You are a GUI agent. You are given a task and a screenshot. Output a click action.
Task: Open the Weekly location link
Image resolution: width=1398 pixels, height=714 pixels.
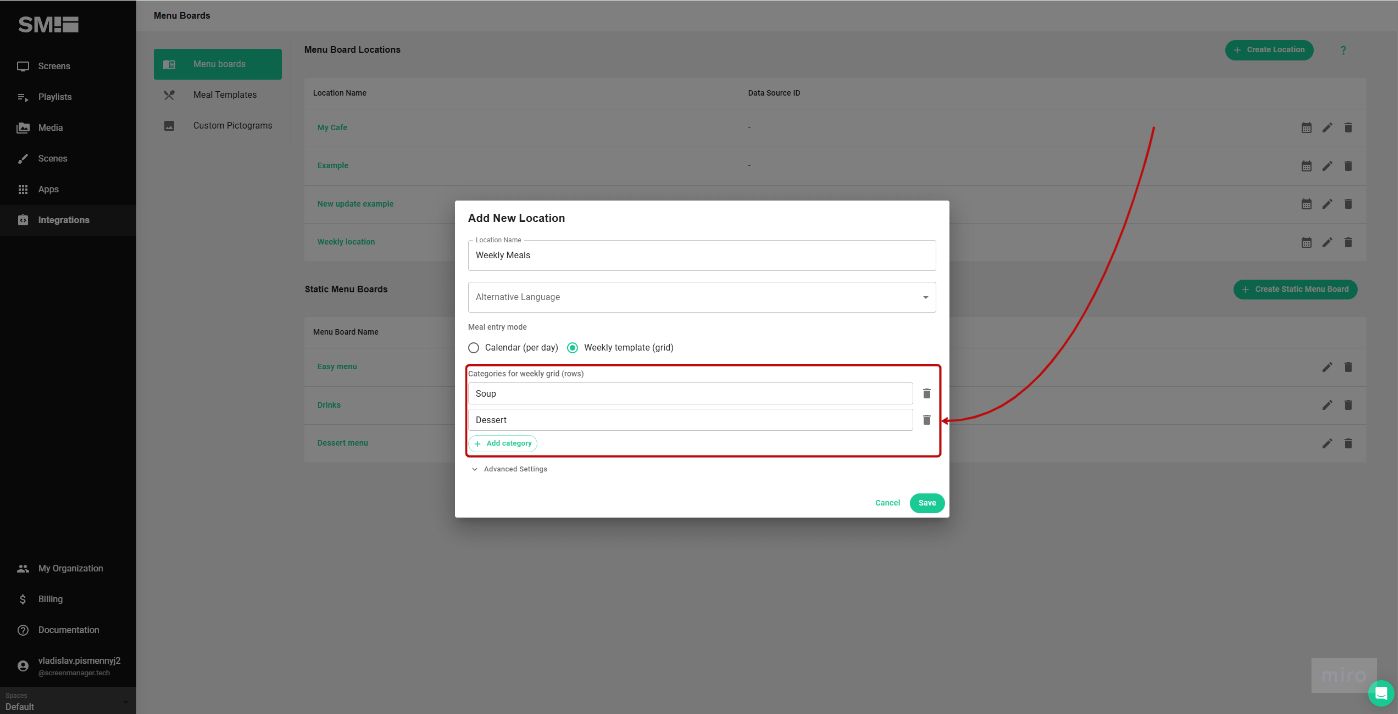[x=346, y=242]
